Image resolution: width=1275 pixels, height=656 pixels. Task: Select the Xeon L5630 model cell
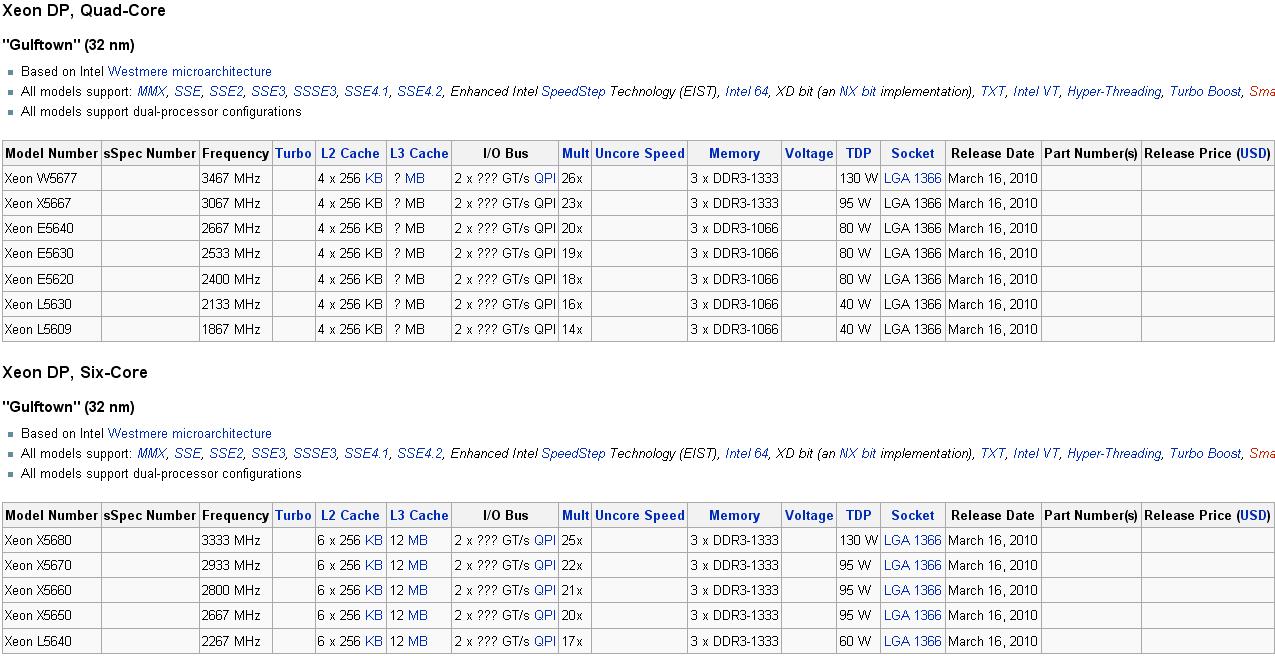[51, 305]
